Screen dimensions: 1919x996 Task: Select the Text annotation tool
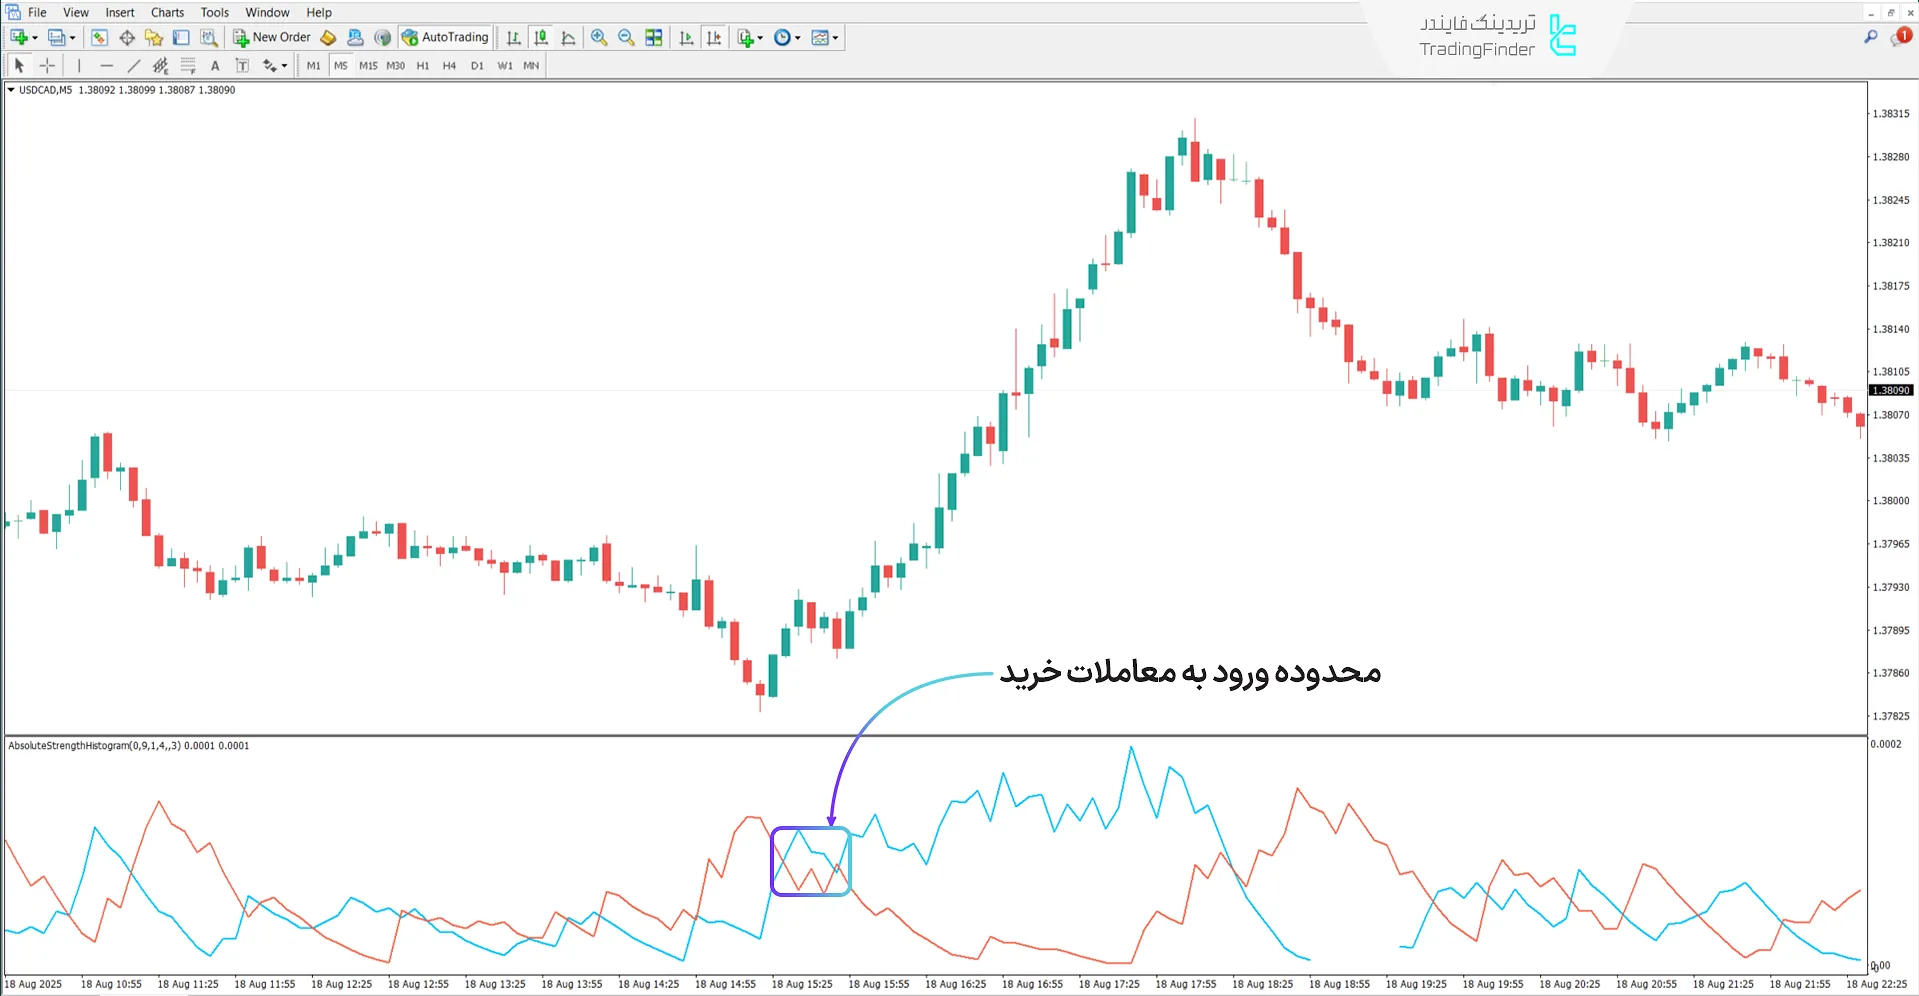(x=215, y=65)
